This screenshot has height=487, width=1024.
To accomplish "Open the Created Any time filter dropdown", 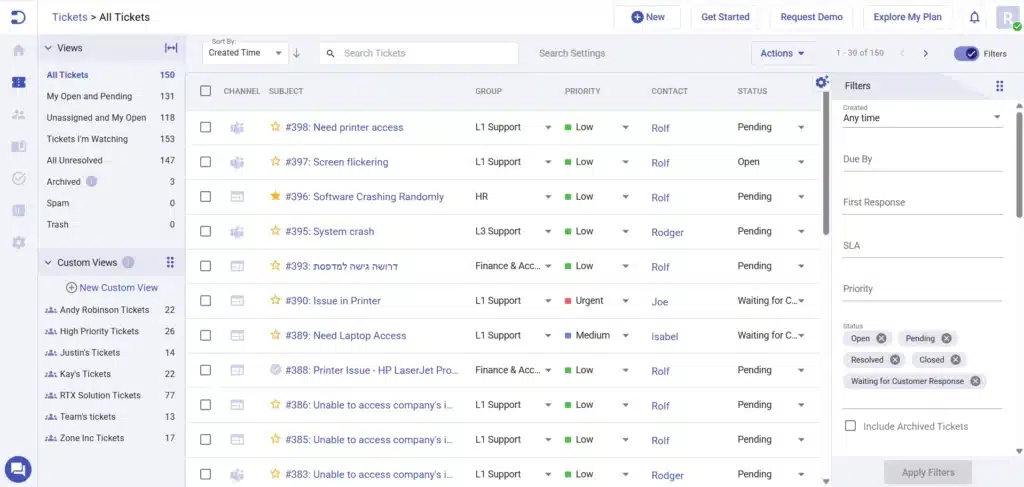I will tap(922, 118).
